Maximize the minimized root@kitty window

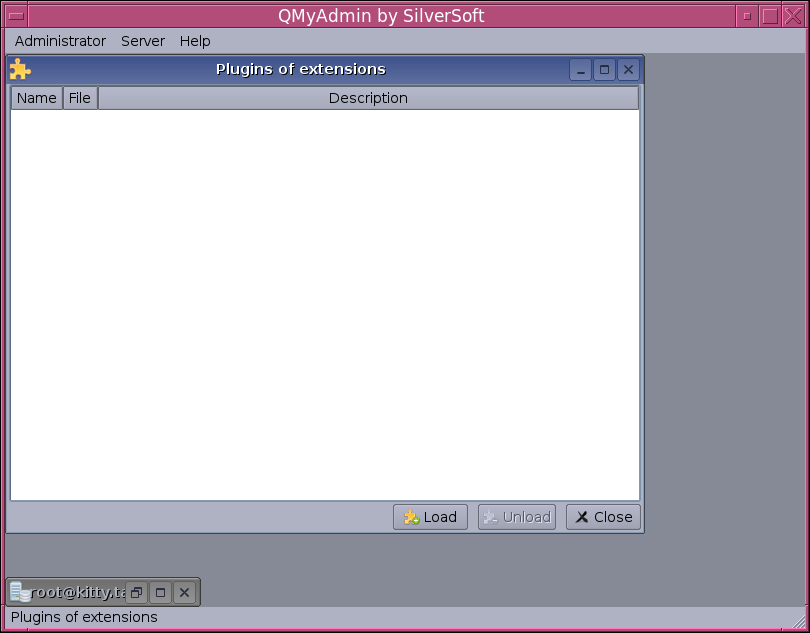point(160,592)
